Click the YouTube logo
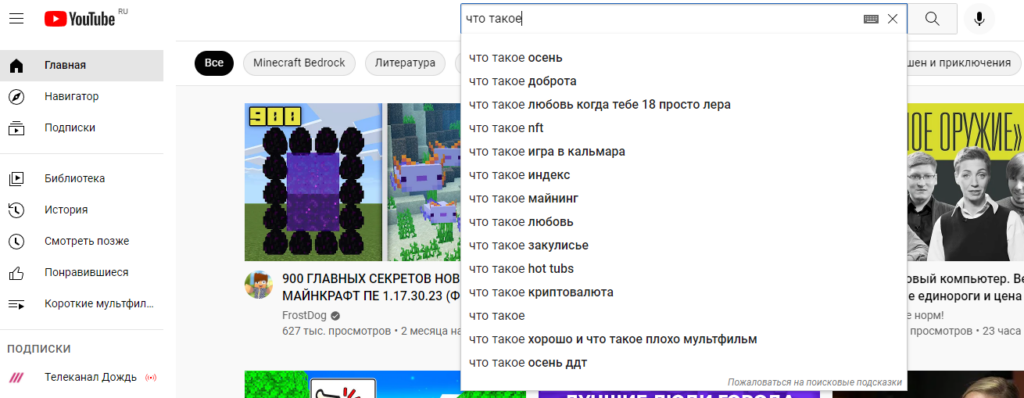The height and width of the screenshot is (398, 1024). point(80,20)
